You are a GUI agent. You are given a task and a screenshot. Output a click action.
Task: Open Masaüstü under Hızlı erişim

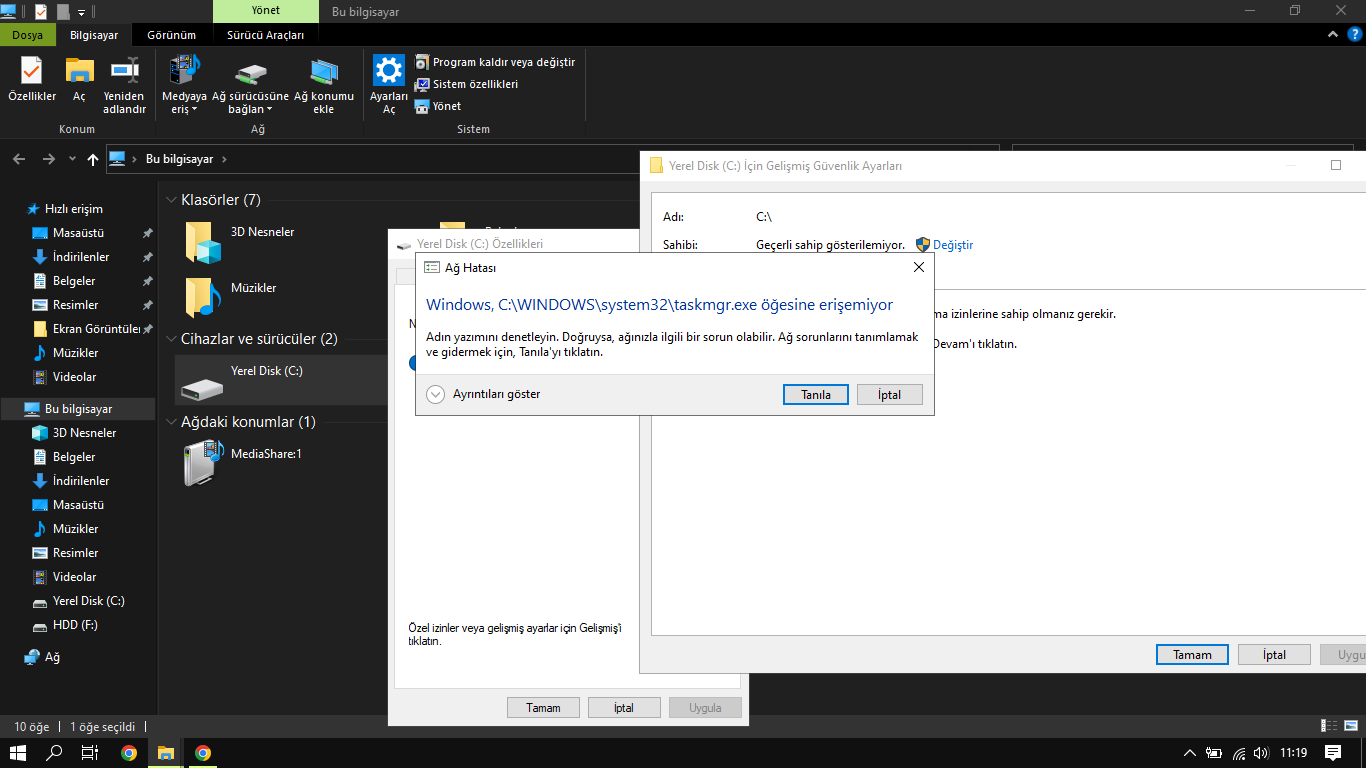[x=78, y=233]
